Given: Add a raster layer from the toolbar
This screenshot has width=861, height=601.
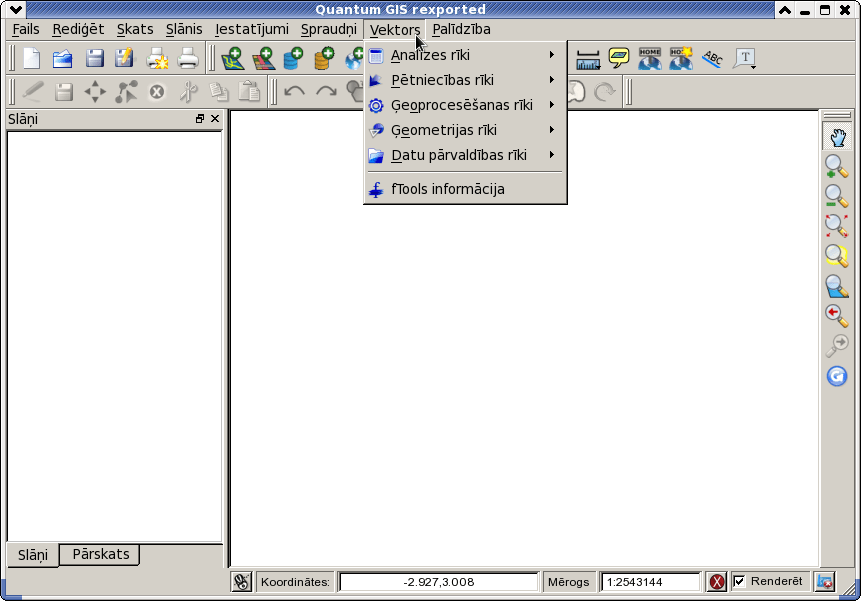Looking at the screenshot, I should pos(264,58).
